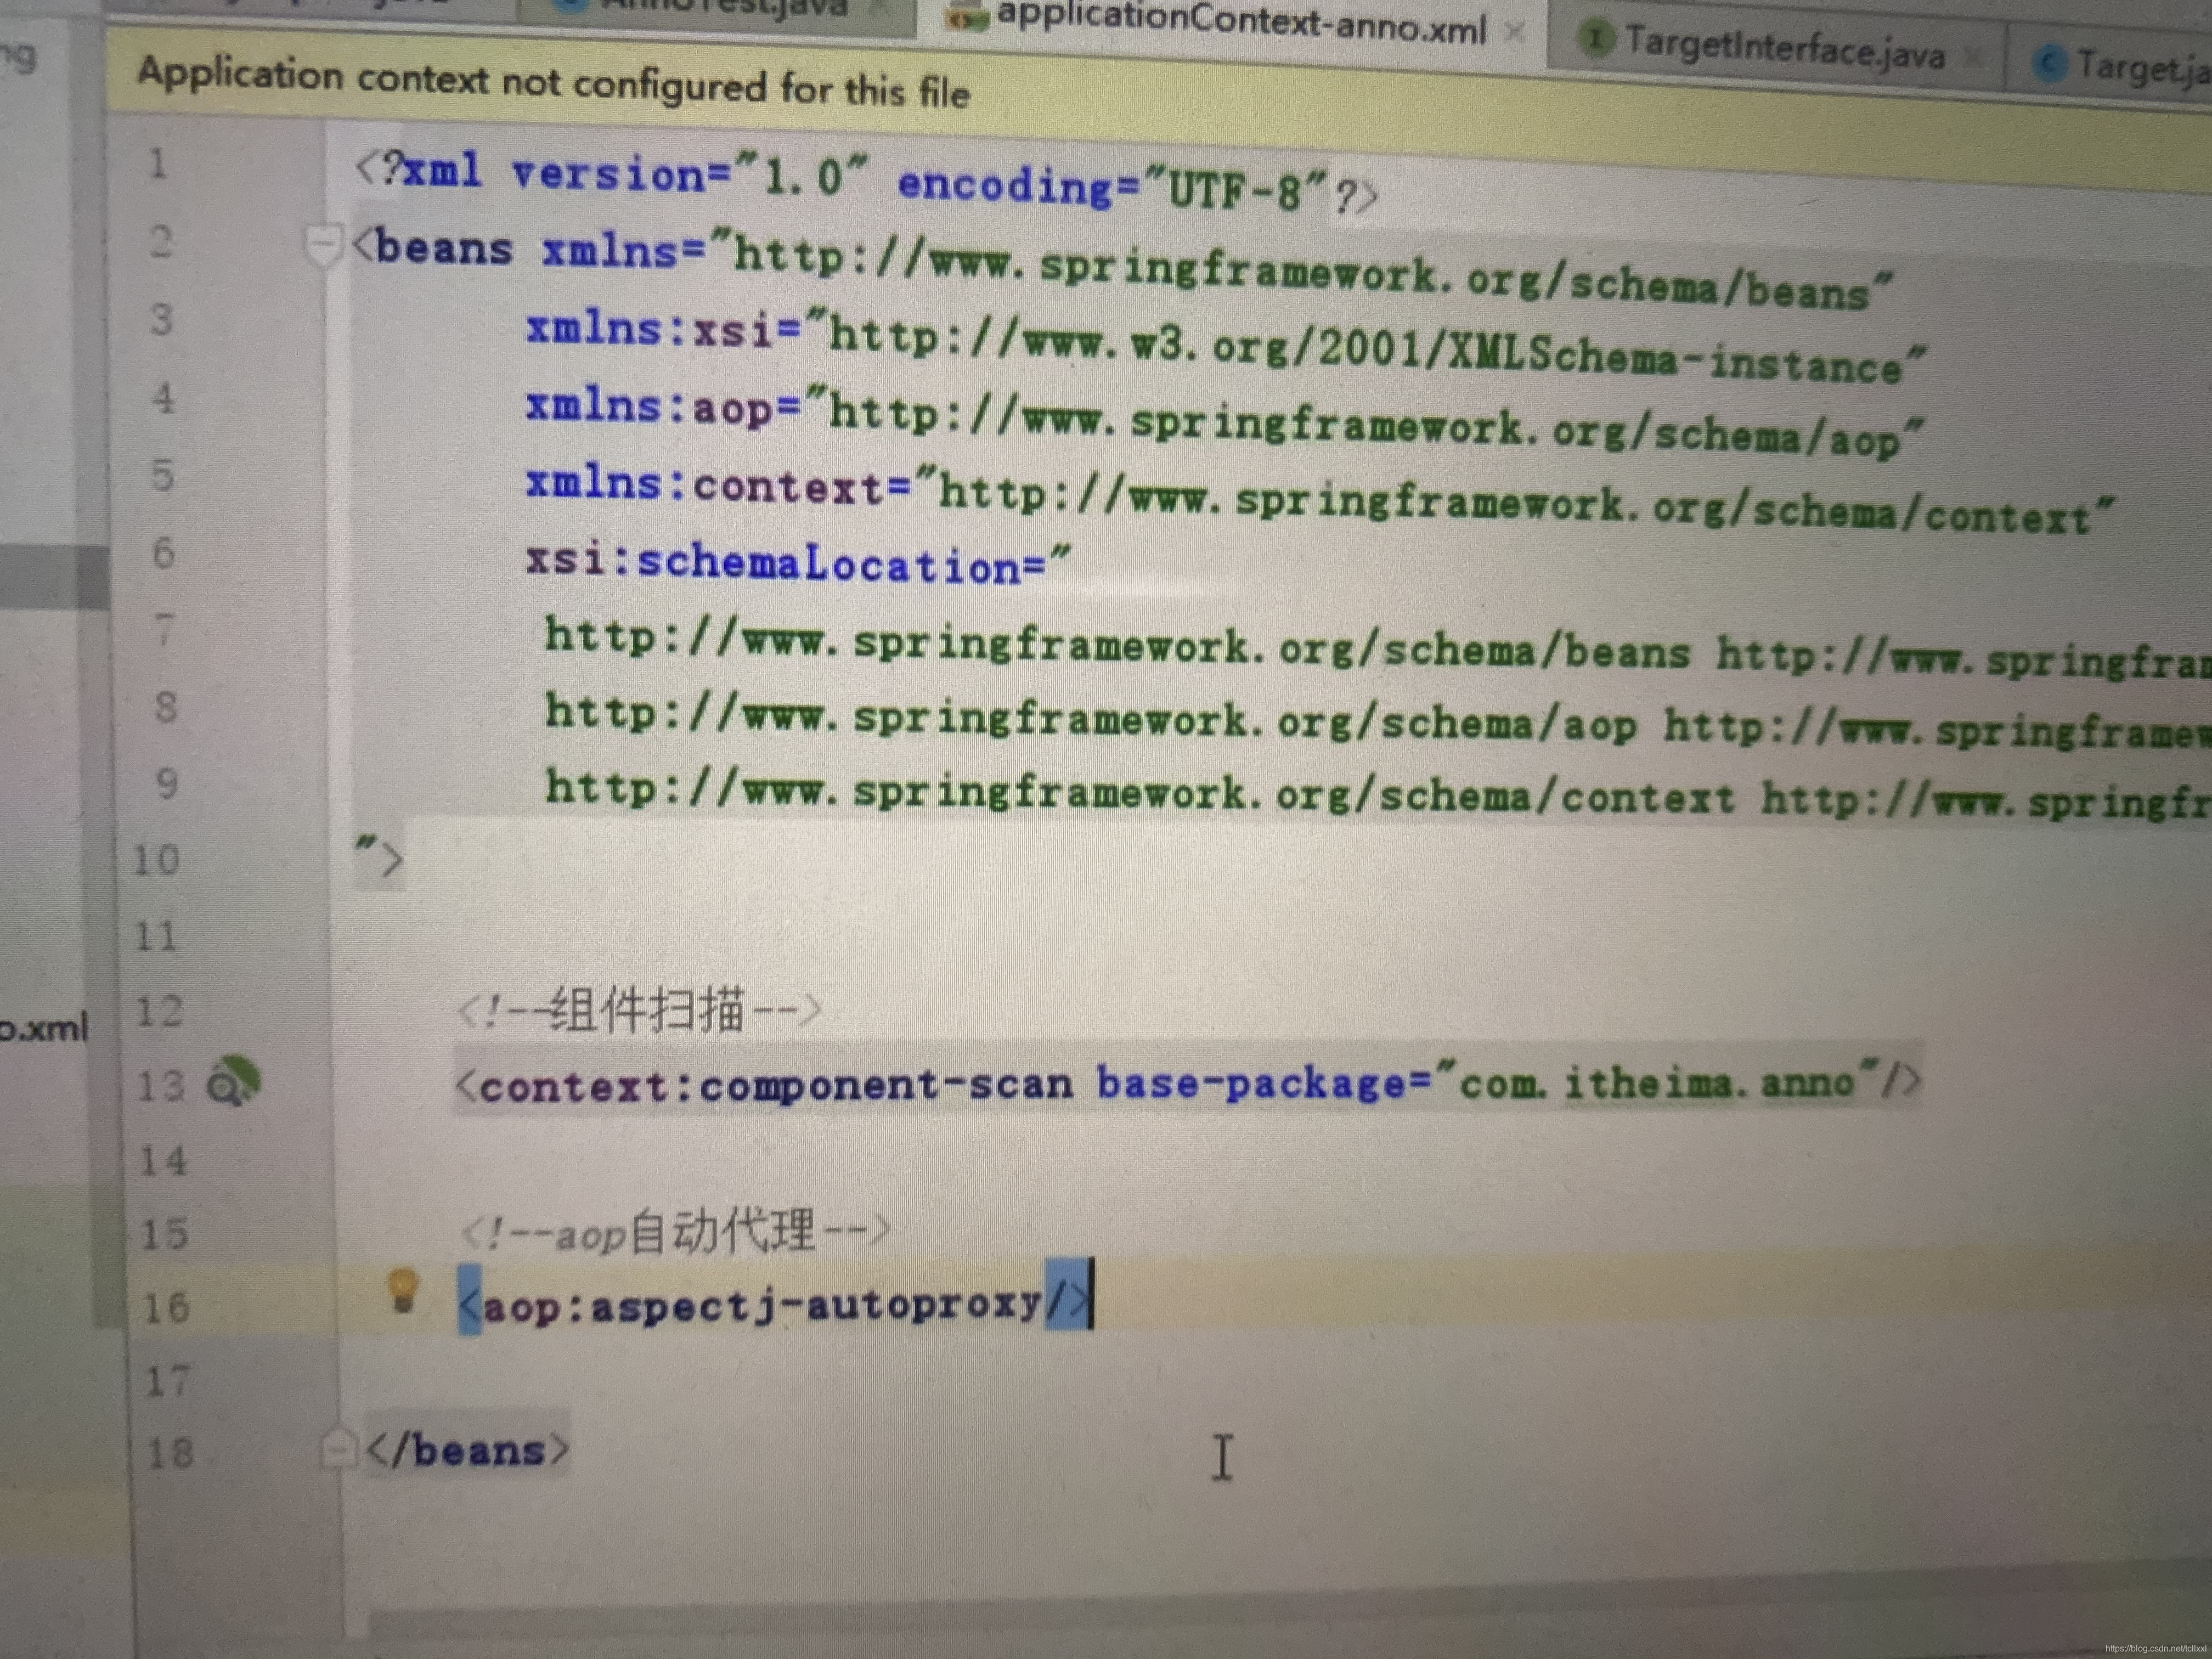Open the lightbulb intention actions on line 16
Screen dimensions: 2212x1659
click(x=402, y=1291)
